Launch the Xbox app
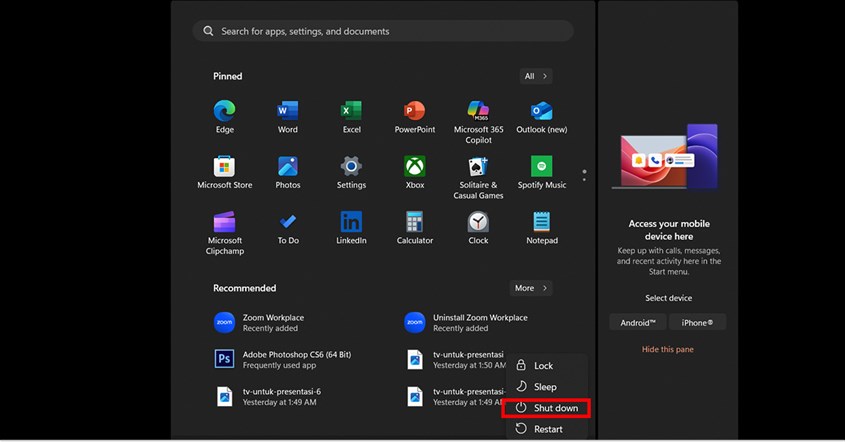845x442 pixels. 414,172
